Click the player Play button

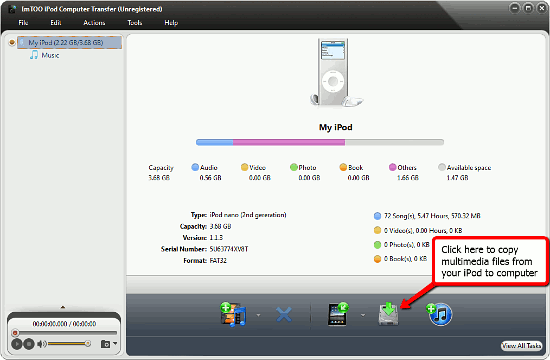tap(16, 344)
